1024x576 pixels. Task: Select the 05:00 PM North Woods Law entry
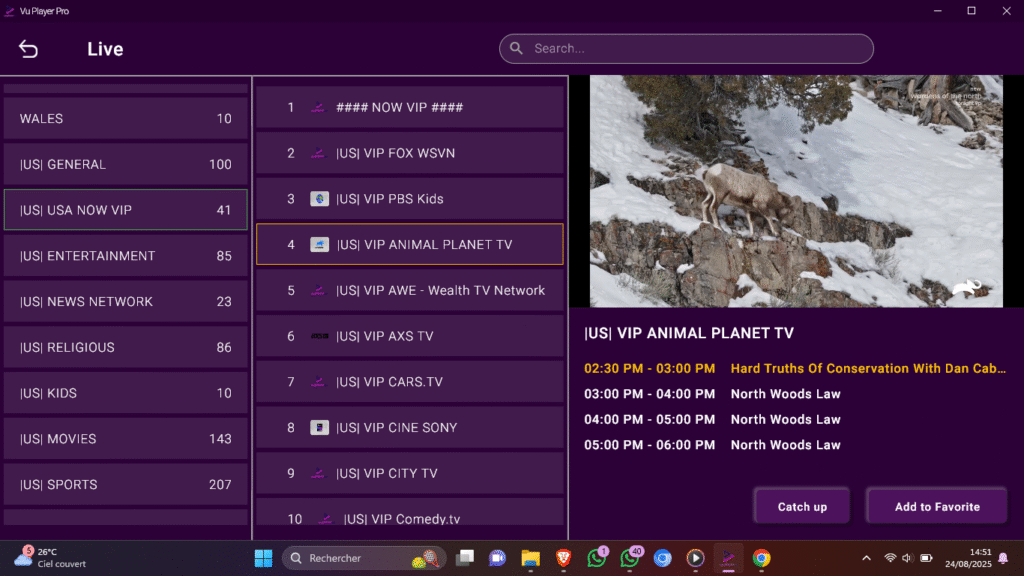click(x=712, y=445)
